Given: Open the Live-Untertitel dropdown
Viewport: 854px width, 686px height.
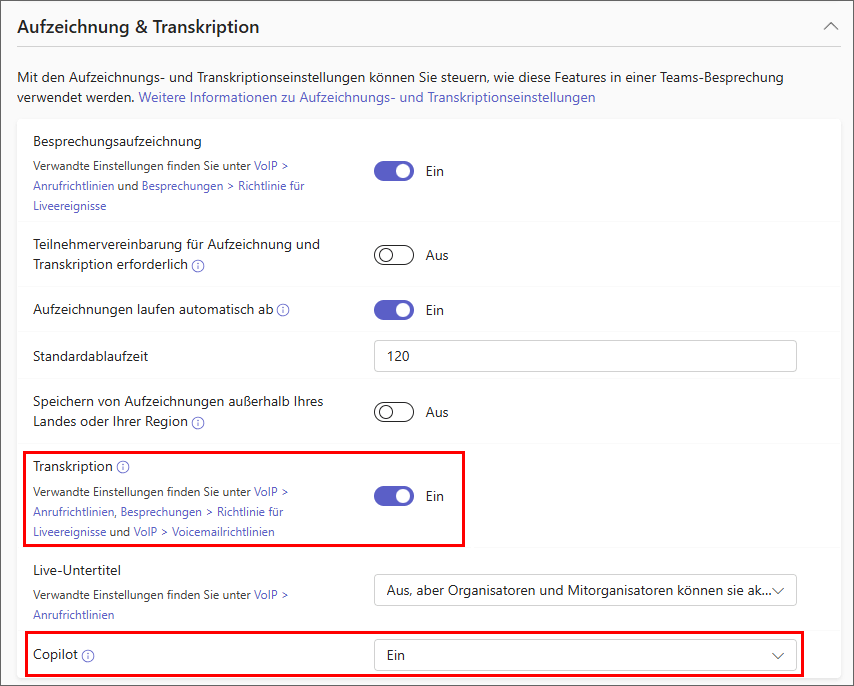Looking at the screenshot, I should click(x=585, y=590).
